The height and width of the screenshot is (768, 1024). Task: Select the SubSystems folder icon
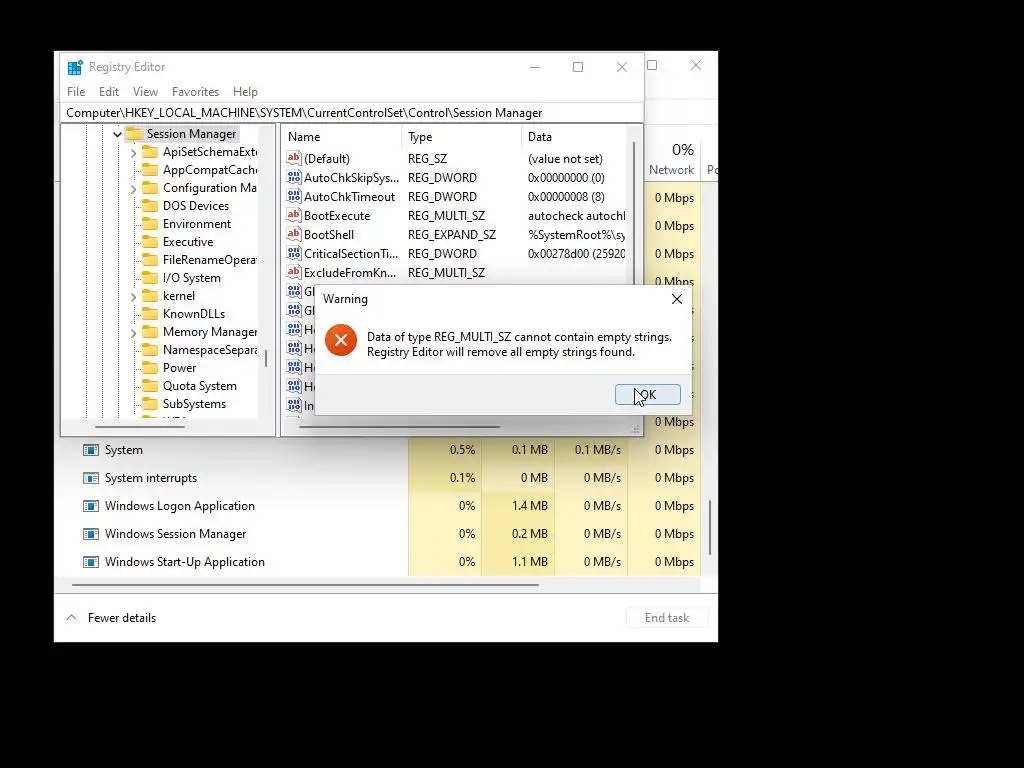coord(150,404)
